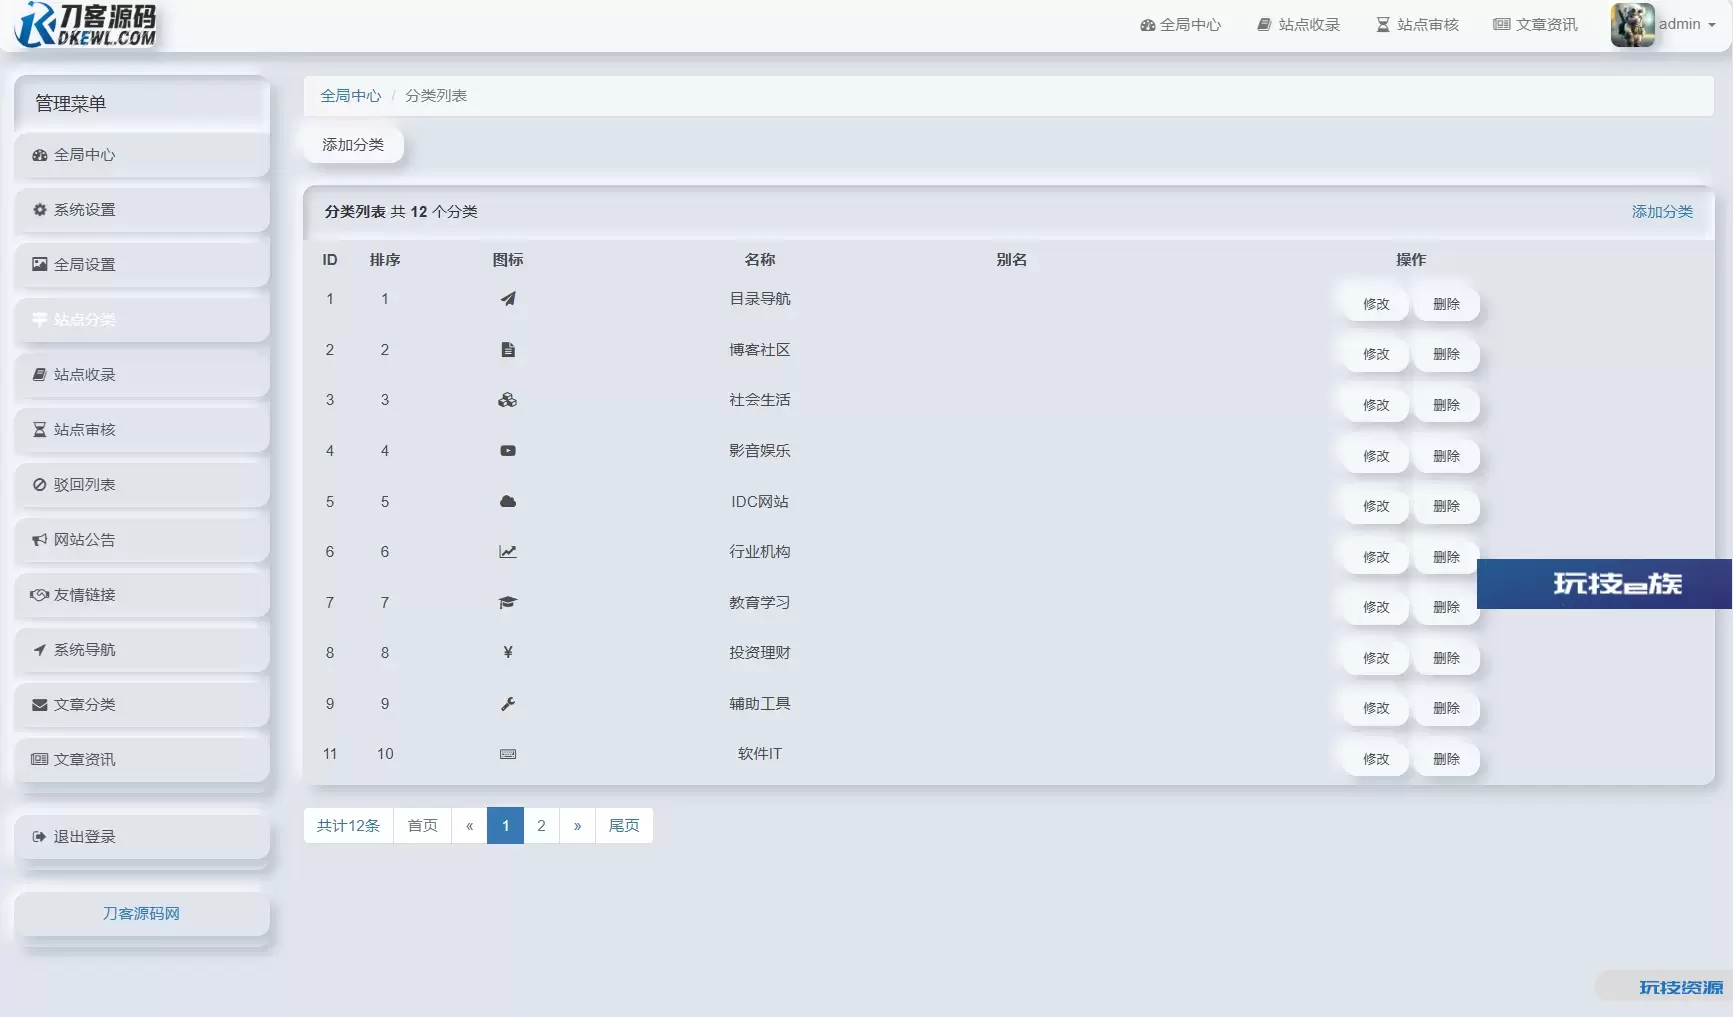Log out using 退出登录
This screenshot has width=1733, height=1017.
pyautogui.click(x=85, y=837)
